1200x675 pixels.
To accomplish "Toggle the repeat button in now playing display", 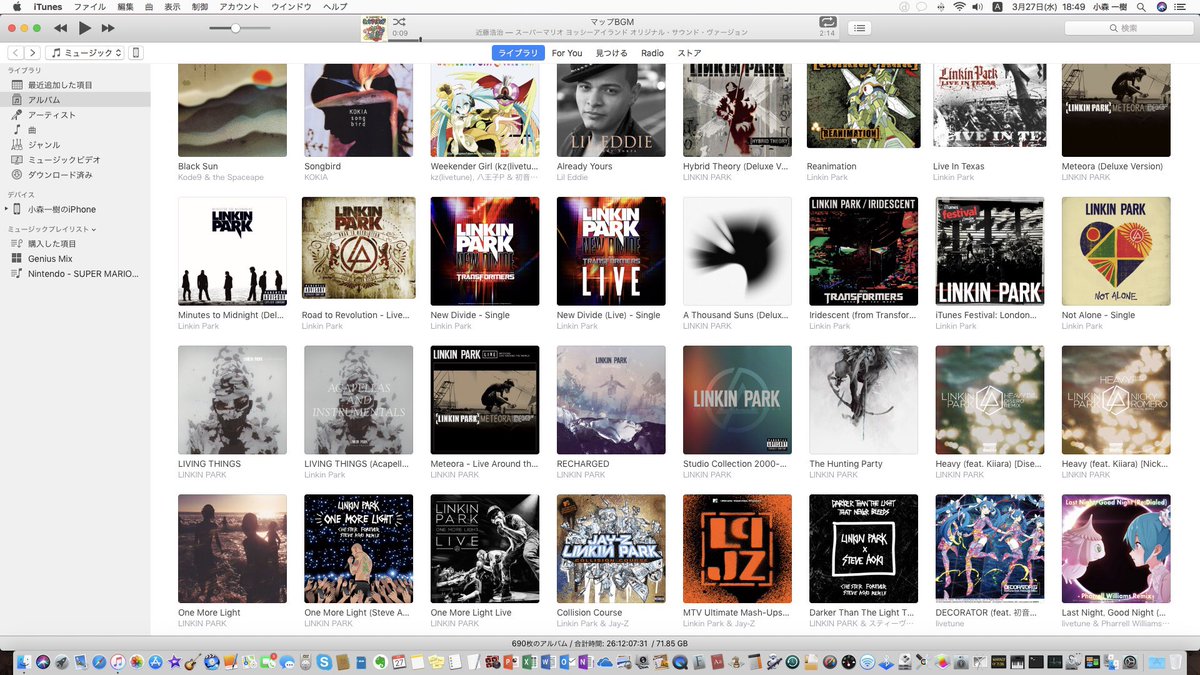I will tap(827, 22).
